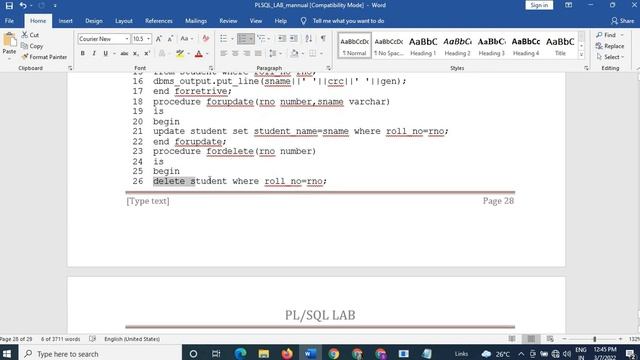Show paragraph marks with pilcrow button
The image size is (640, 360).
pos(323,39)
